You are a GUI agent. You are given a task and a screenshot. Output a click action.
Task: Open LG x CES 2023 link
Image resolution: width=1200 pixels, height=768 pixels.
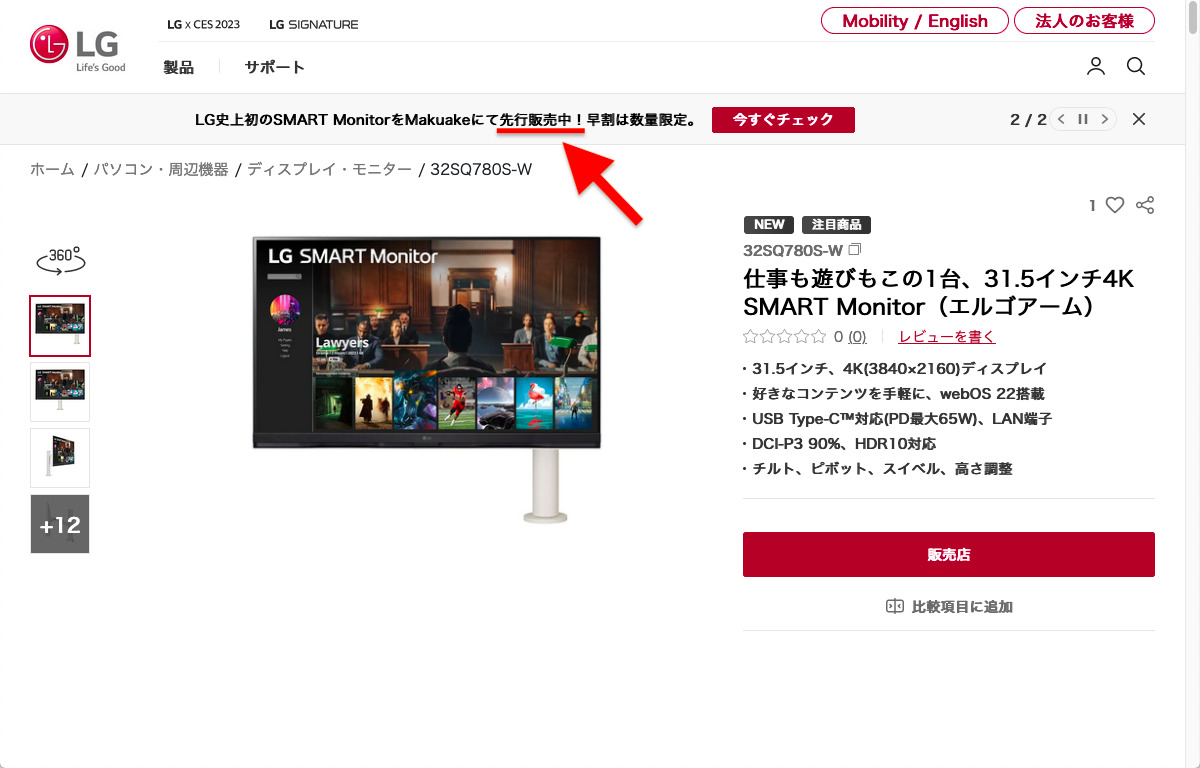204,24
